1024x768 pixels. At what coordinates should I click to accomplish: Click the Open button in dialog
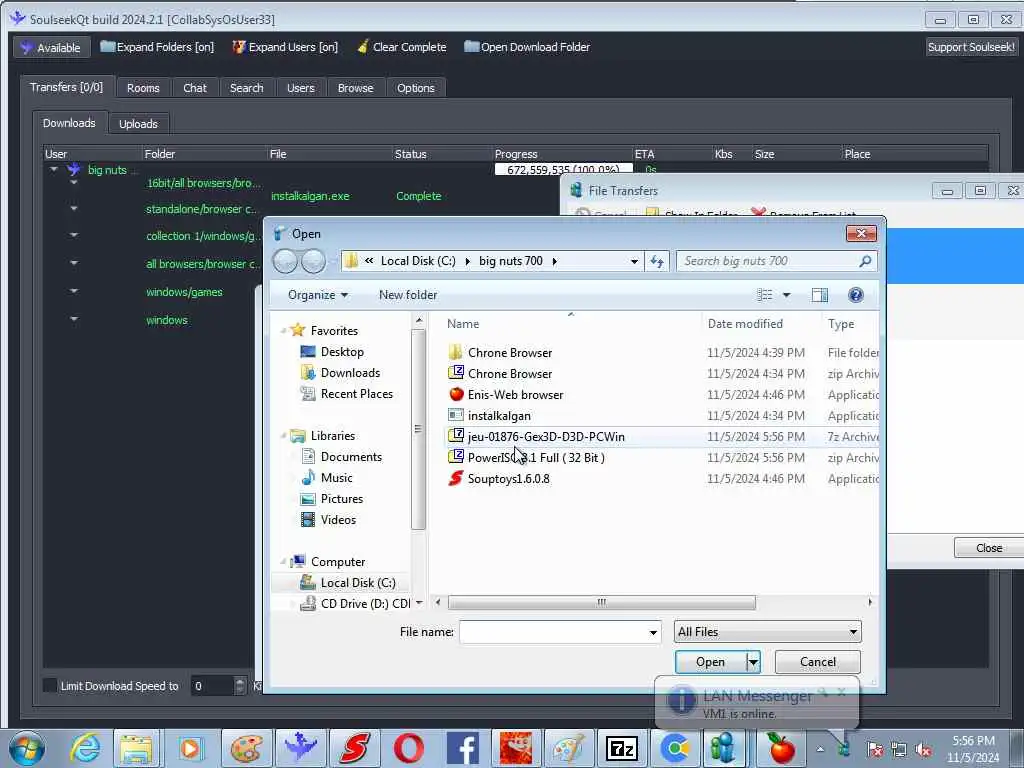click(x=710, y=662)
